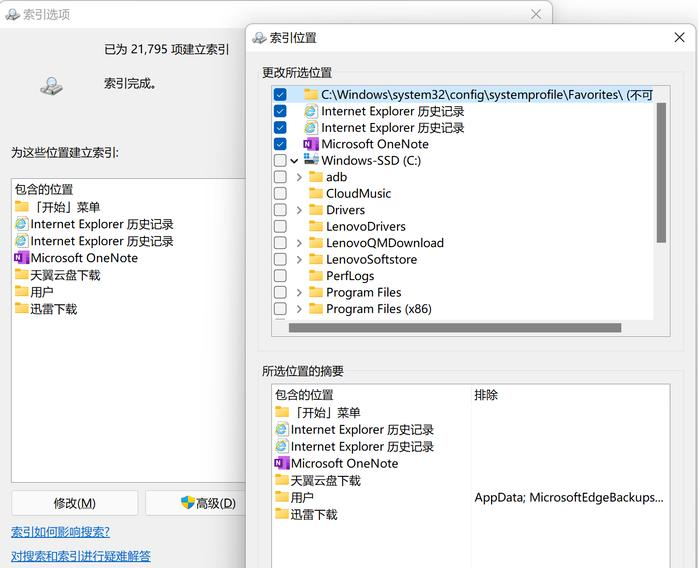Click the Program Files (x86) folder icon
698x568 pixels.
pyautogui.click(x=316, y=308)
